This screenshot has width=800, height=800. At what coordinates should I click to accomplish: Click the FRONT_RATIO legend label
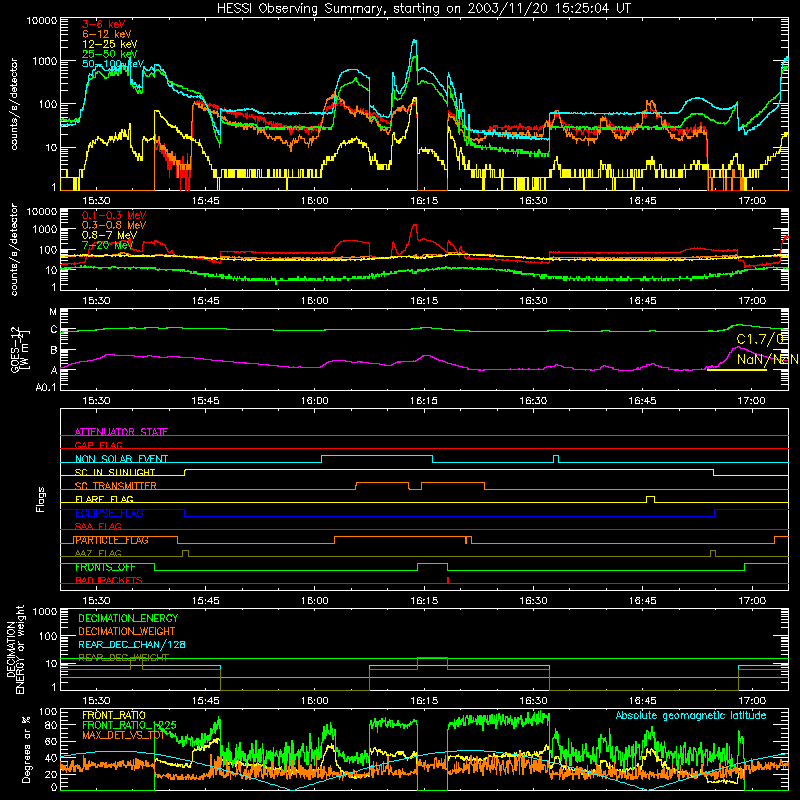[x=114, y=715]
